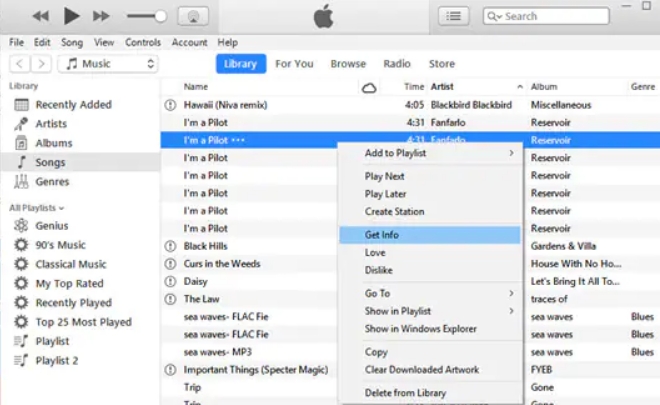
Task: Expand the Go To submenu
Action: point(430,293)
